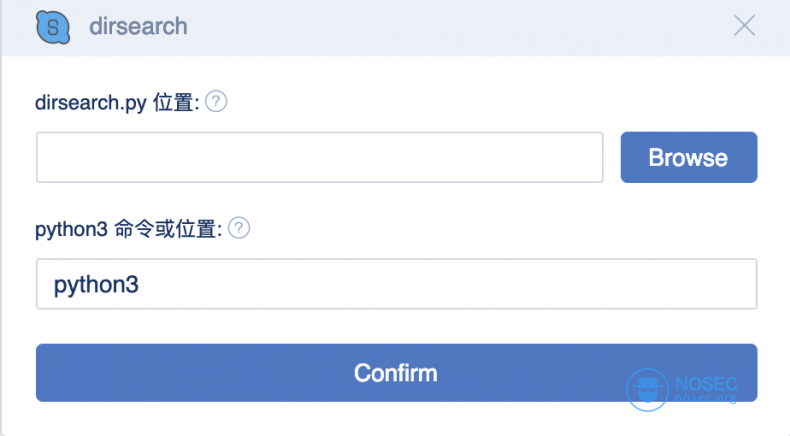The height and width of the screenshot is (436, 790).
Task: Choose a file path via Browse
Action: [689, 157]
